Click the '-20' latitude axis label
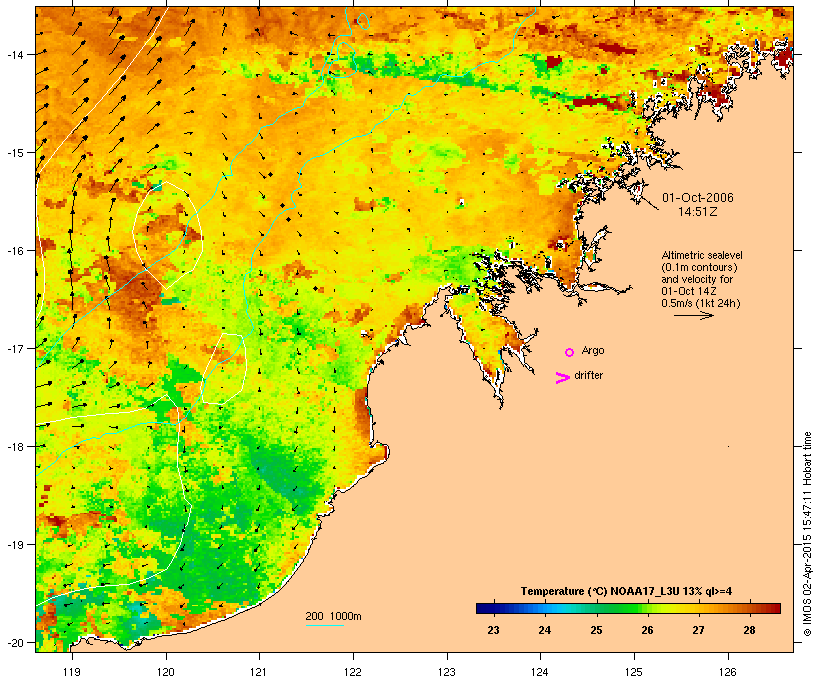Image resolution: width=820 pixels, height=680 pixels. (x=14, y=642)
